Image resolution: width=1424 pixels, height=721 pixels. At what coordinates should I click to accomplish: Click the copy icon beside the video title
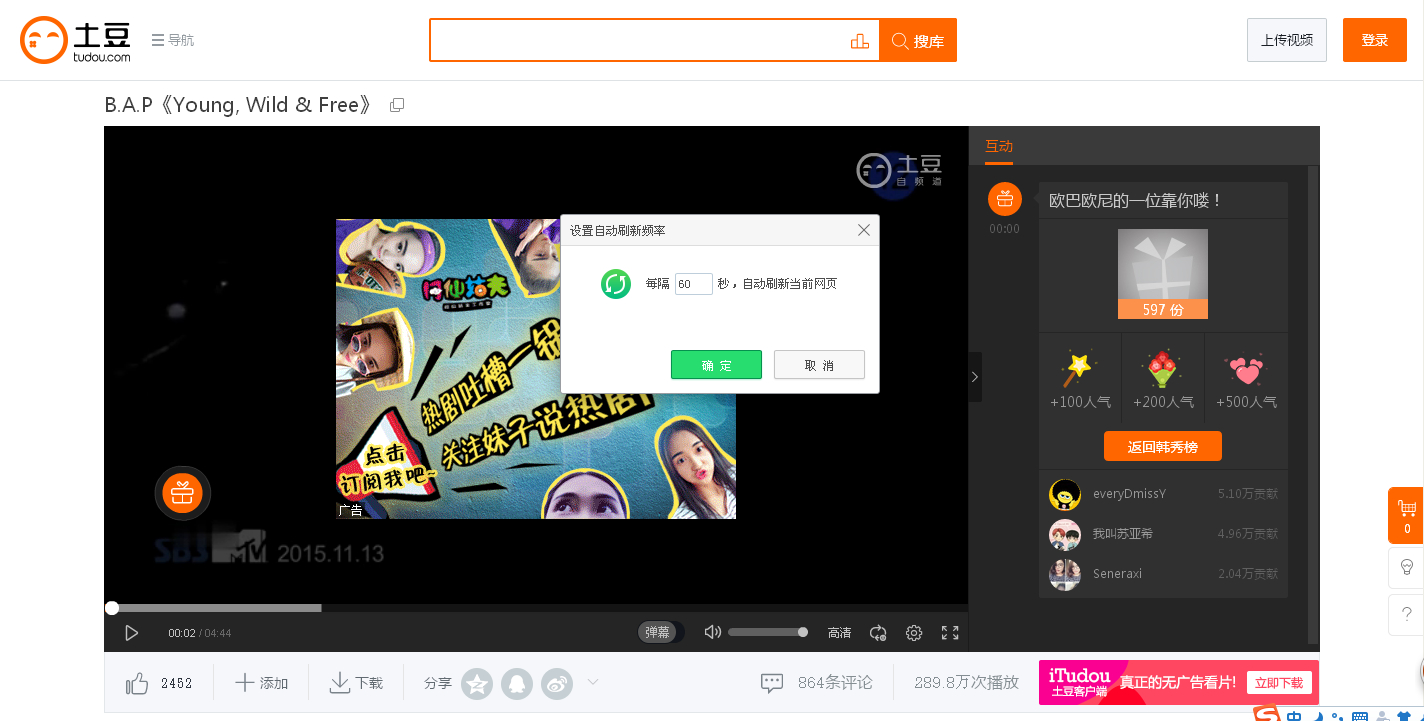coord(397,105)
